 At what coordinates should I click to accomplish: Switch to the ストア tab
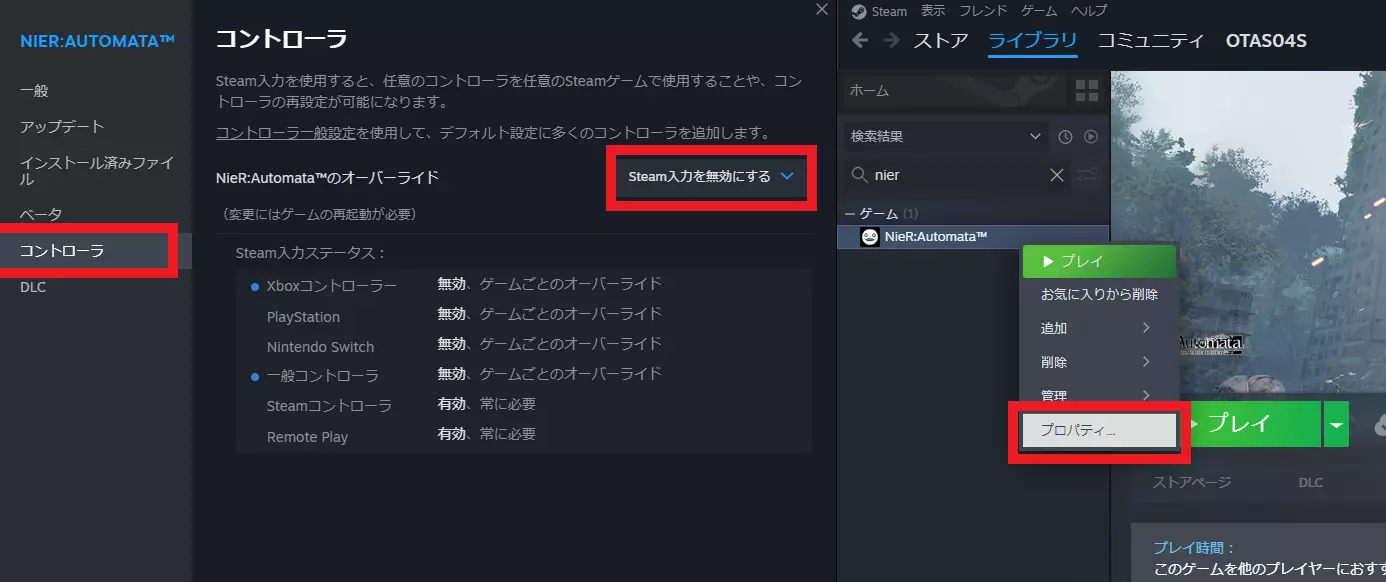(x=941, y=41)
